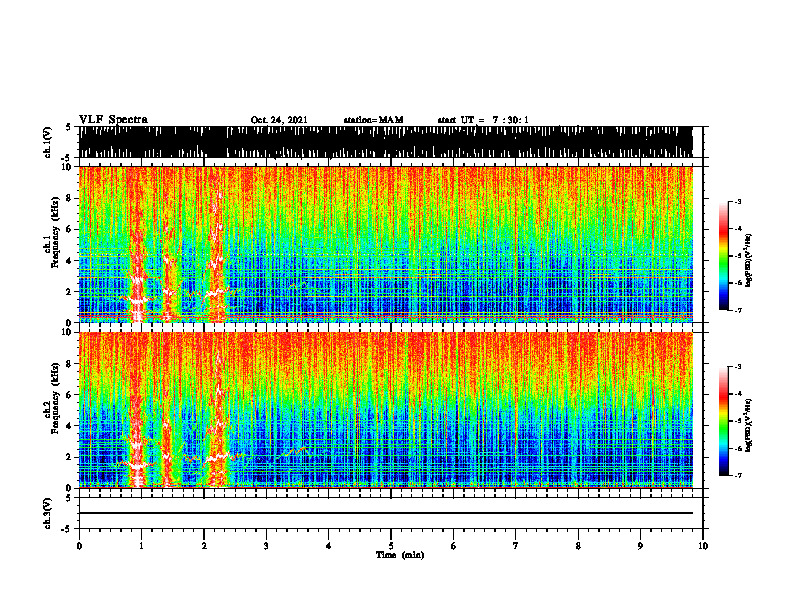
Task: Click the "-5" volt tick of the ch.3(V) panel
Action: [67, 529]
